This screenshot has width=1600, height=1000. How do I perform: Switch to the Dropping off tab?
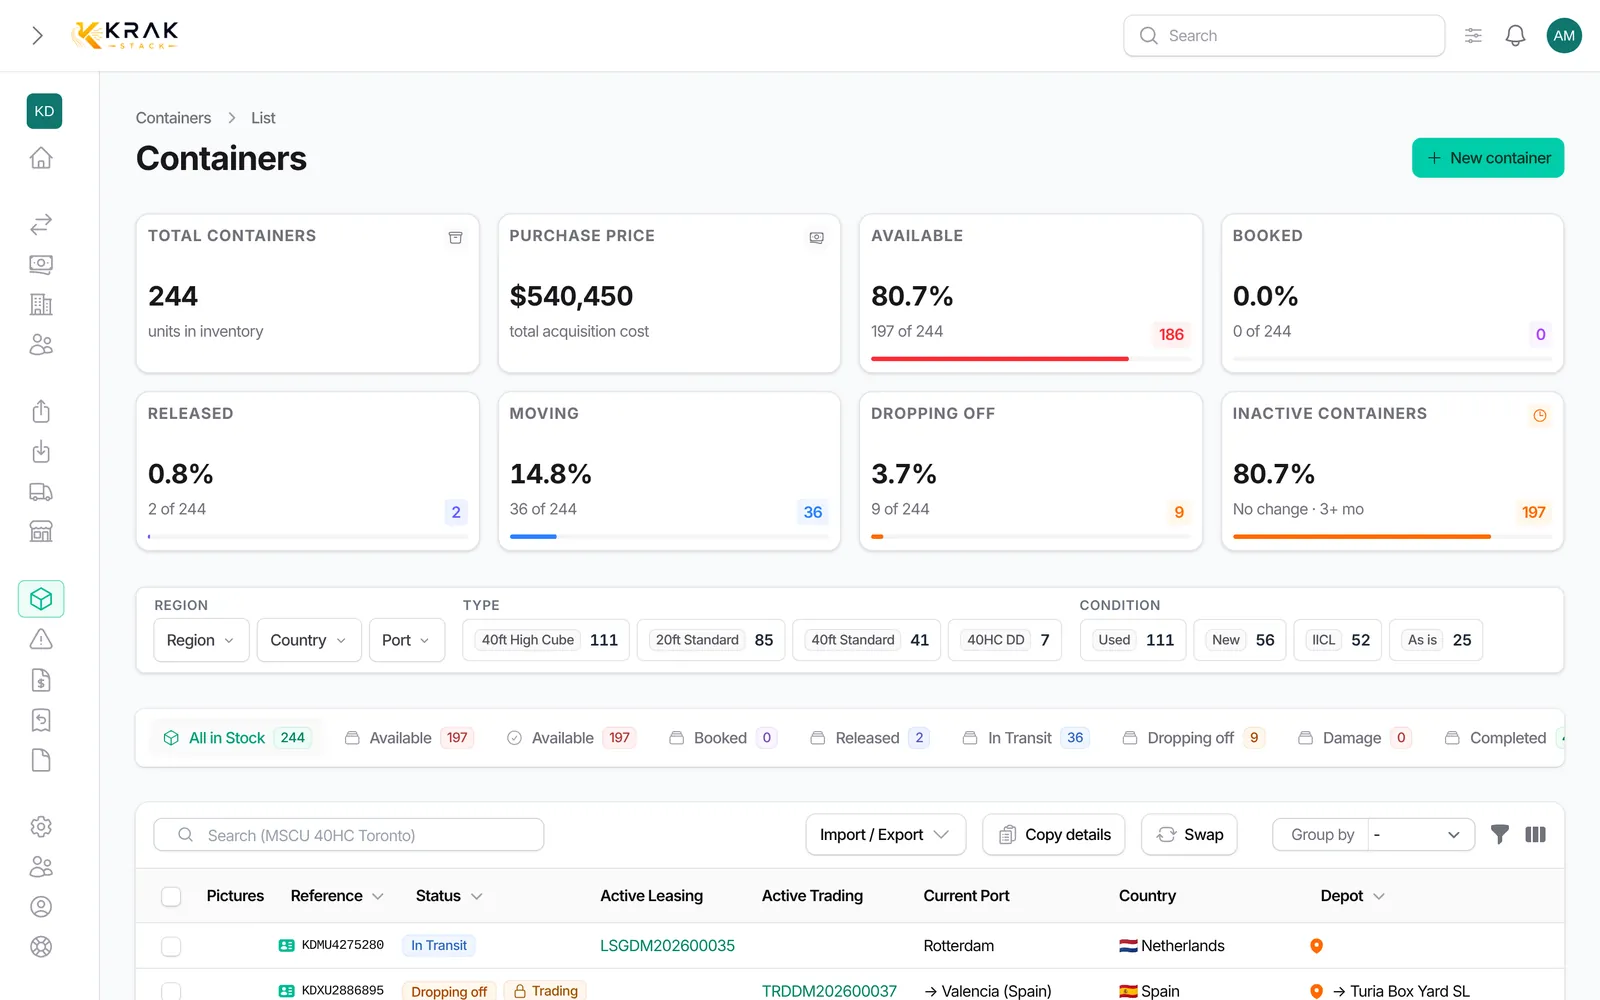1194,738
